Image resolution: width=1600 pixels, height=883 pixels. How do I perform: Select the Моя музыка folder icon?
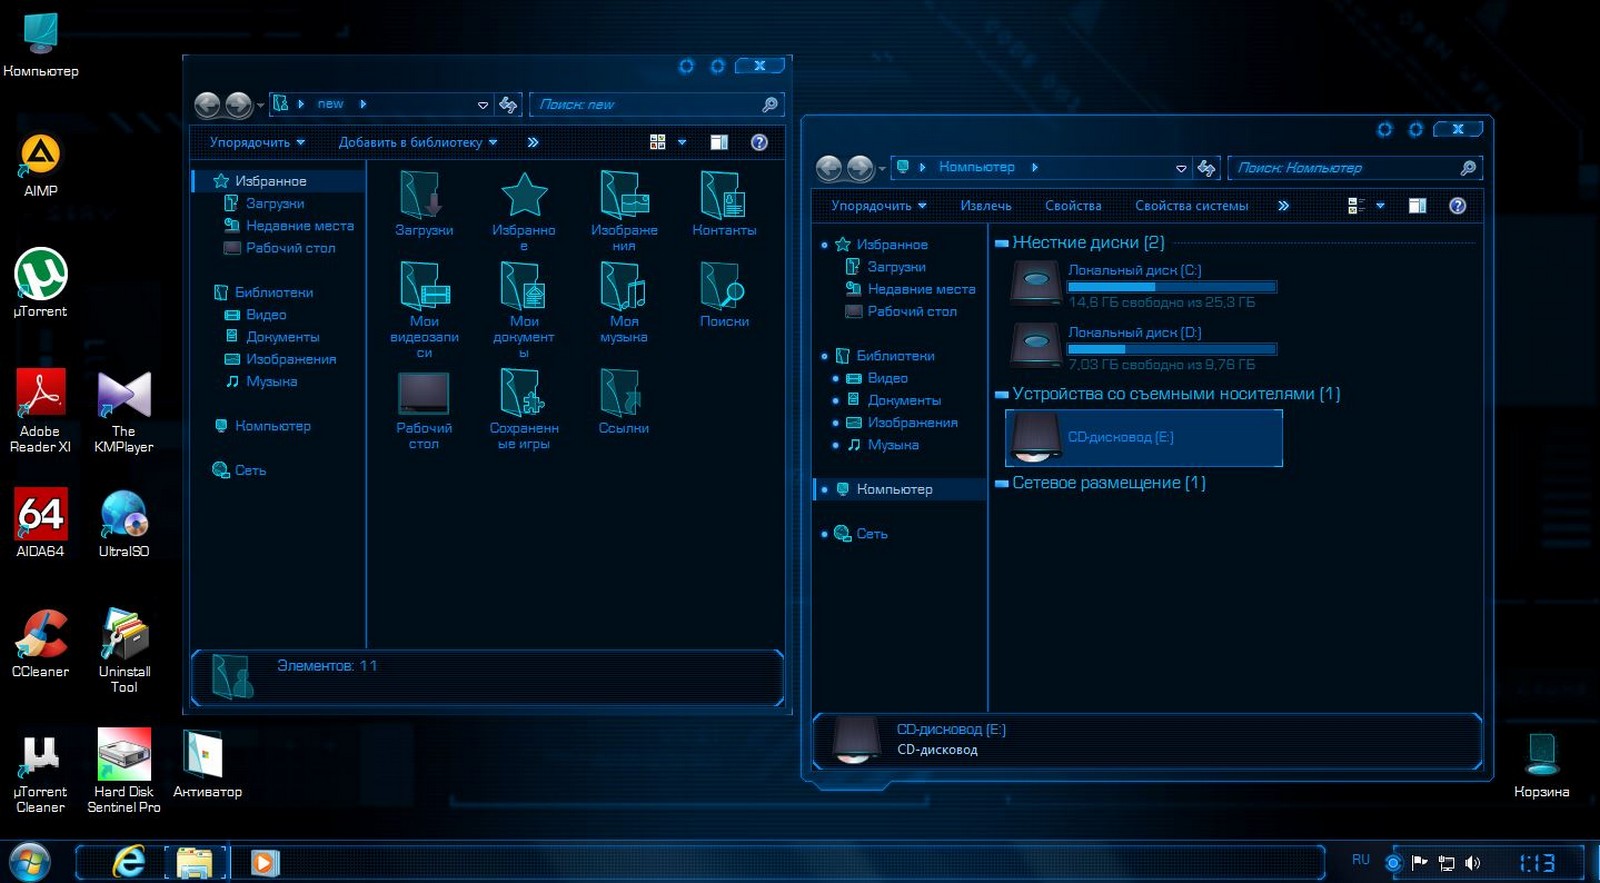(624, 302)
